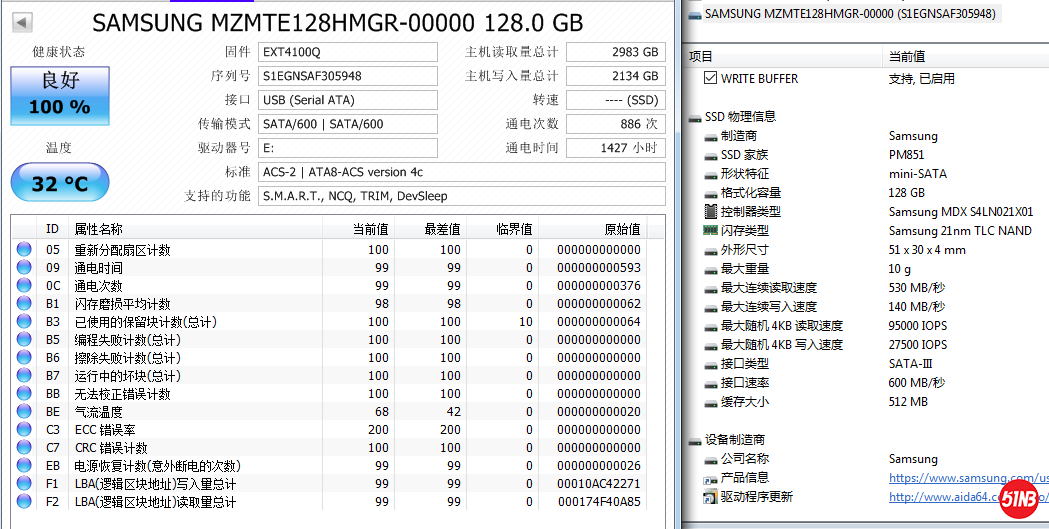This screenshot has width=1049, height=529.
Task: Click the firmware field showing EXT4100Q
Action: click(347, 52)
